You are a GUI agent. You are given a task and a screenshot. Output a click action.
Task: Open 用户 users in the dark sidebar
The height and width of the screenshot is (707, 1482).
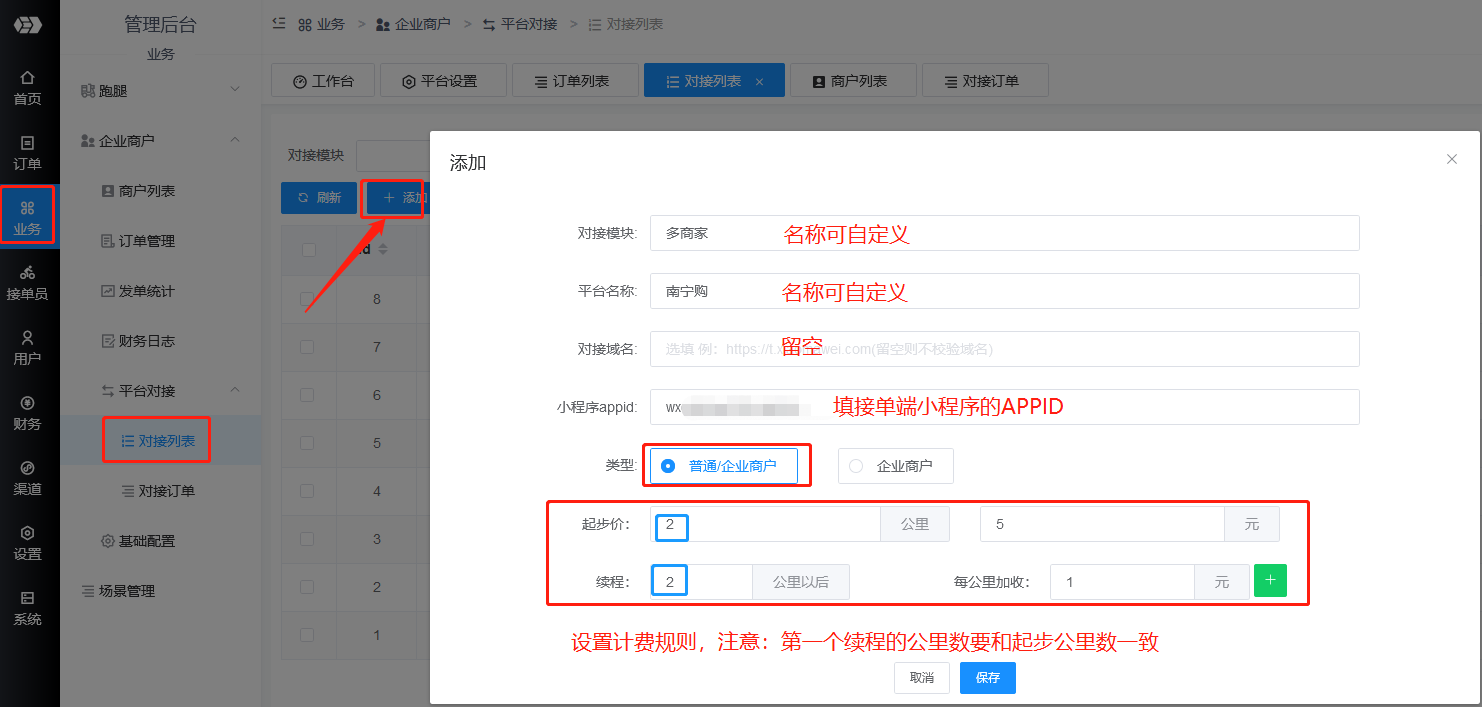pos(28,348)
